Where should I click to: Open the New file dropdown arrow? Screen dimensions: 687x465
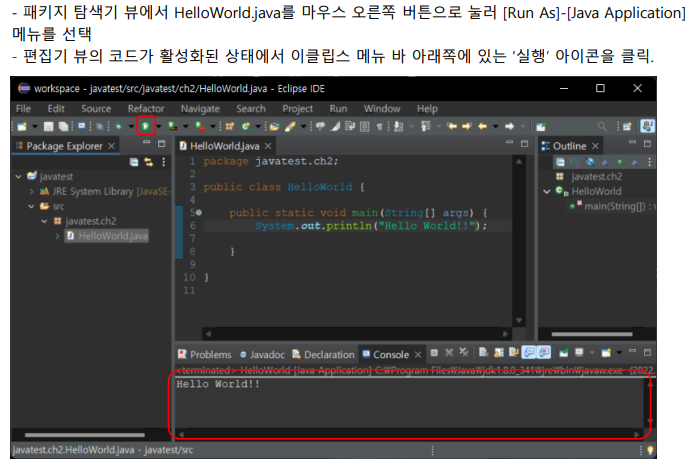click(35, 127)
